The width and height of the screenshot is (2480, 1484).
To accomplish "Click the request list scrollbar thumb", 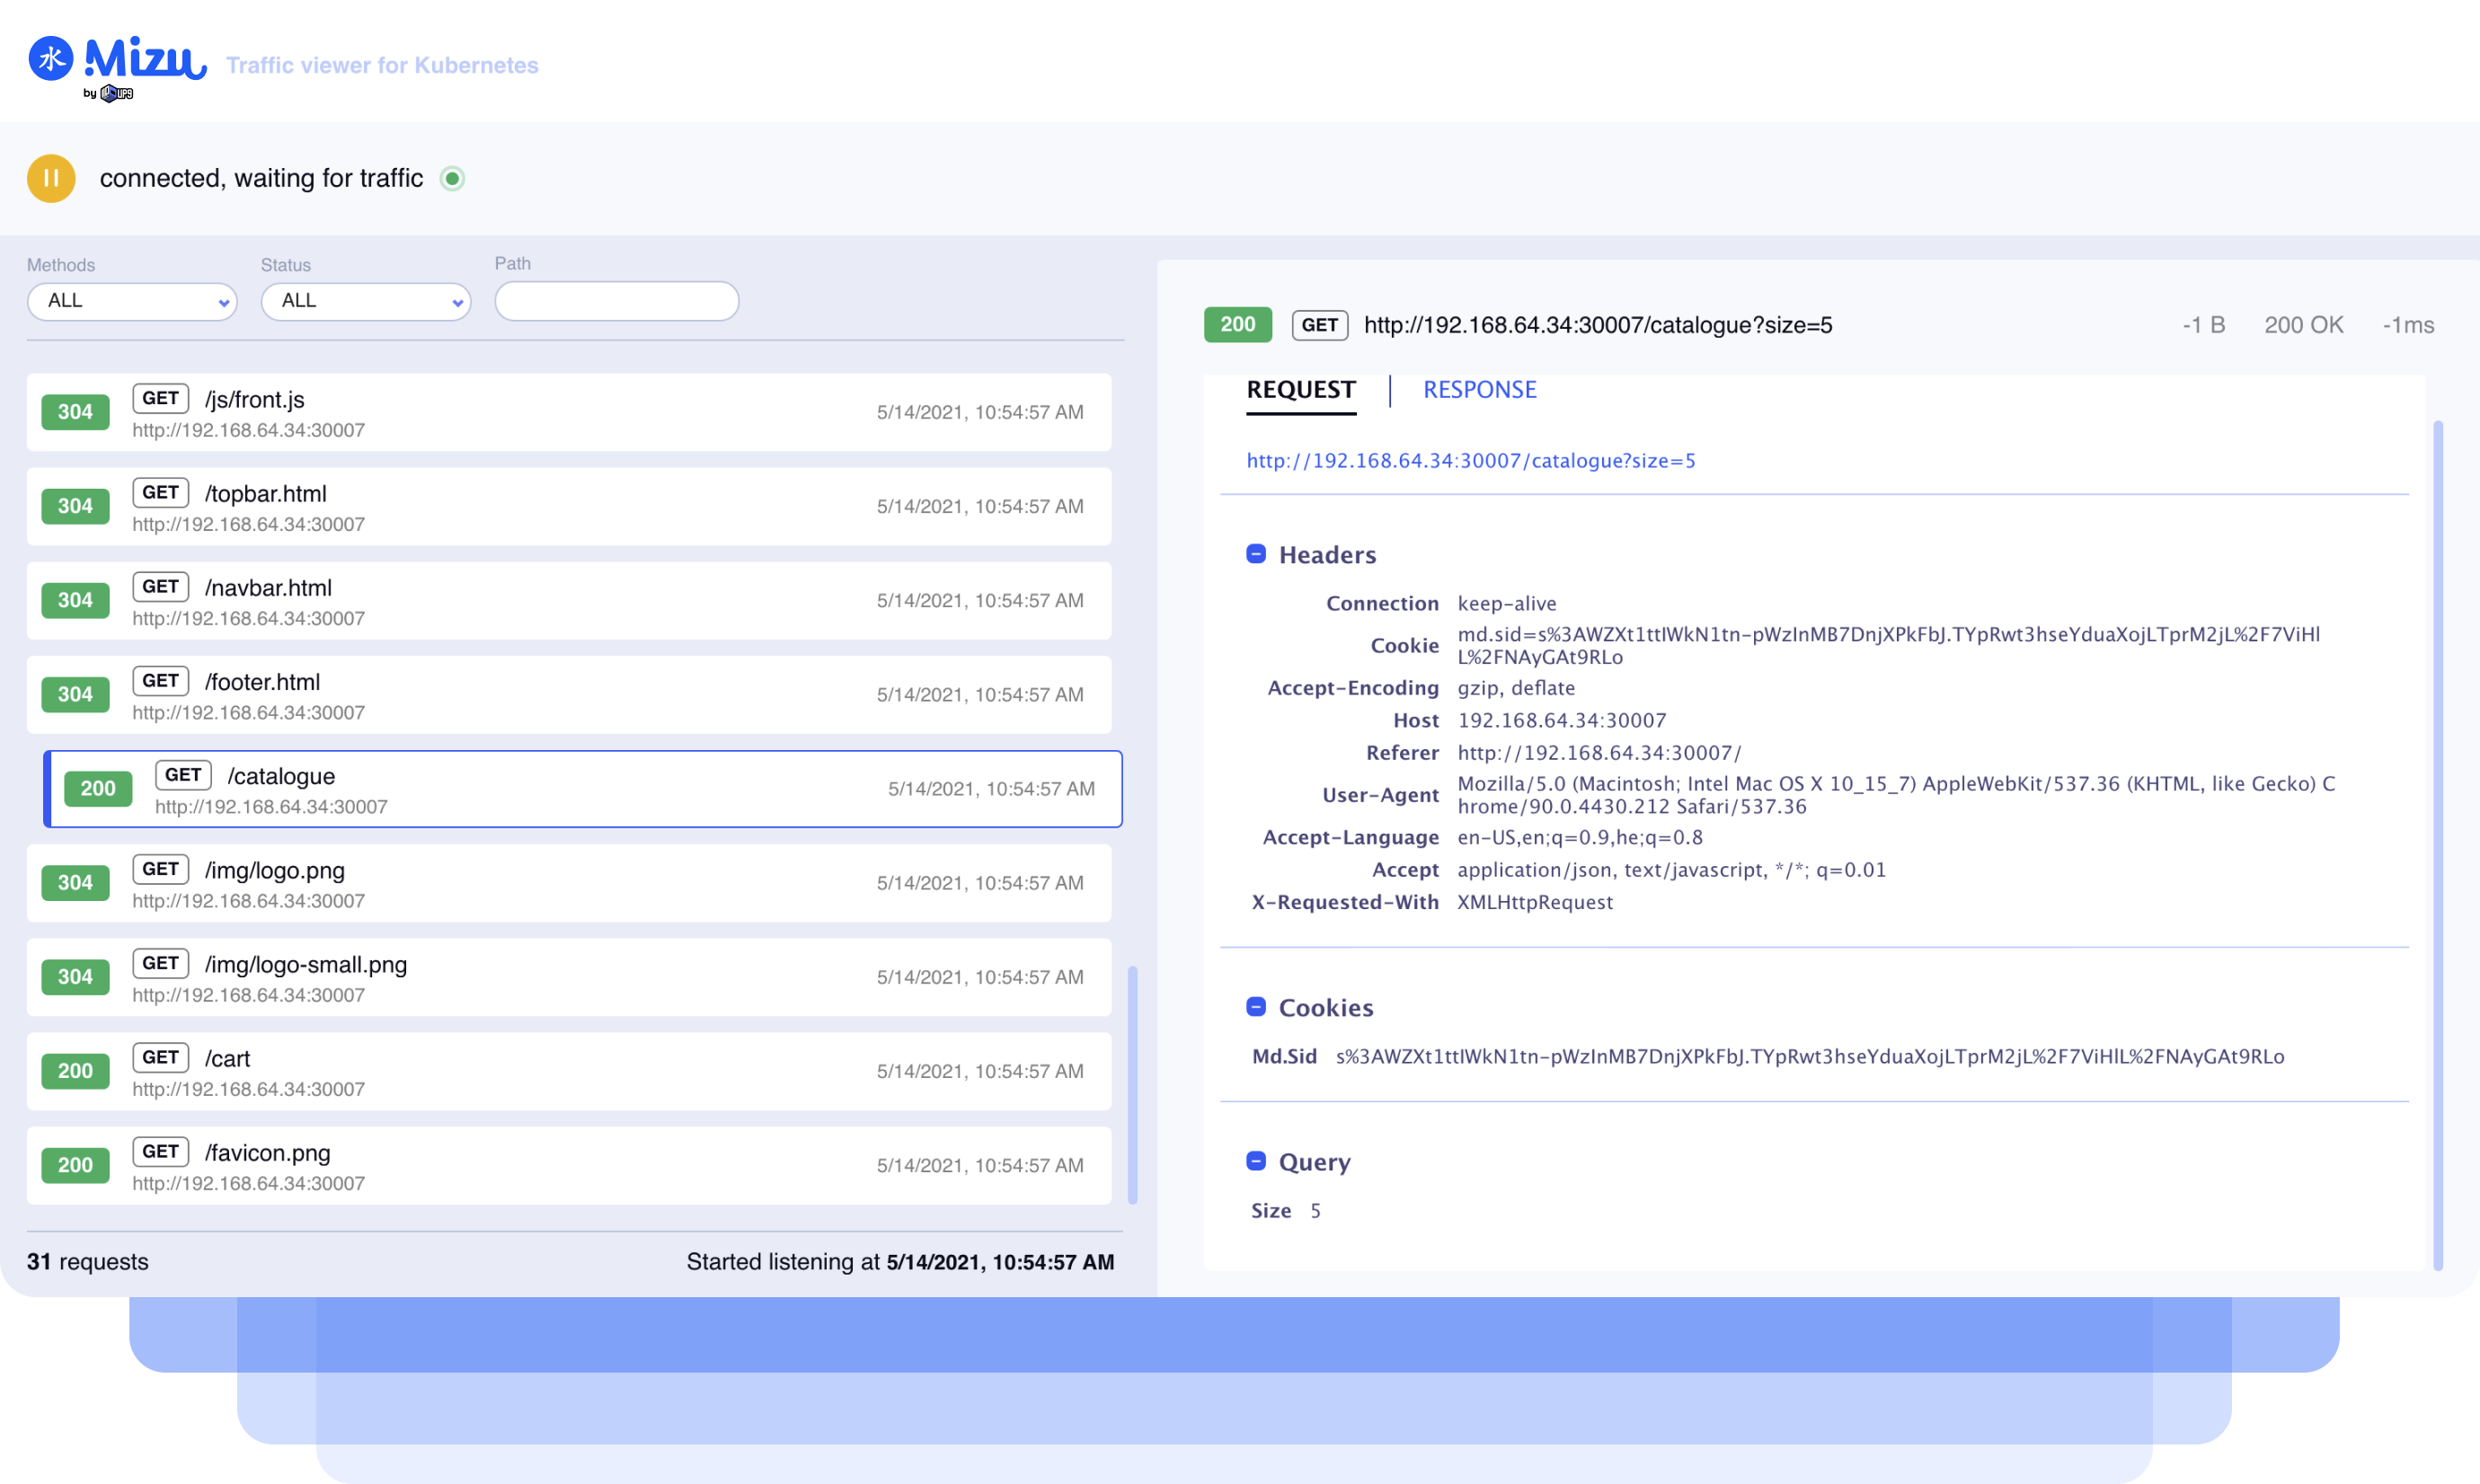I will 1132,1084.
